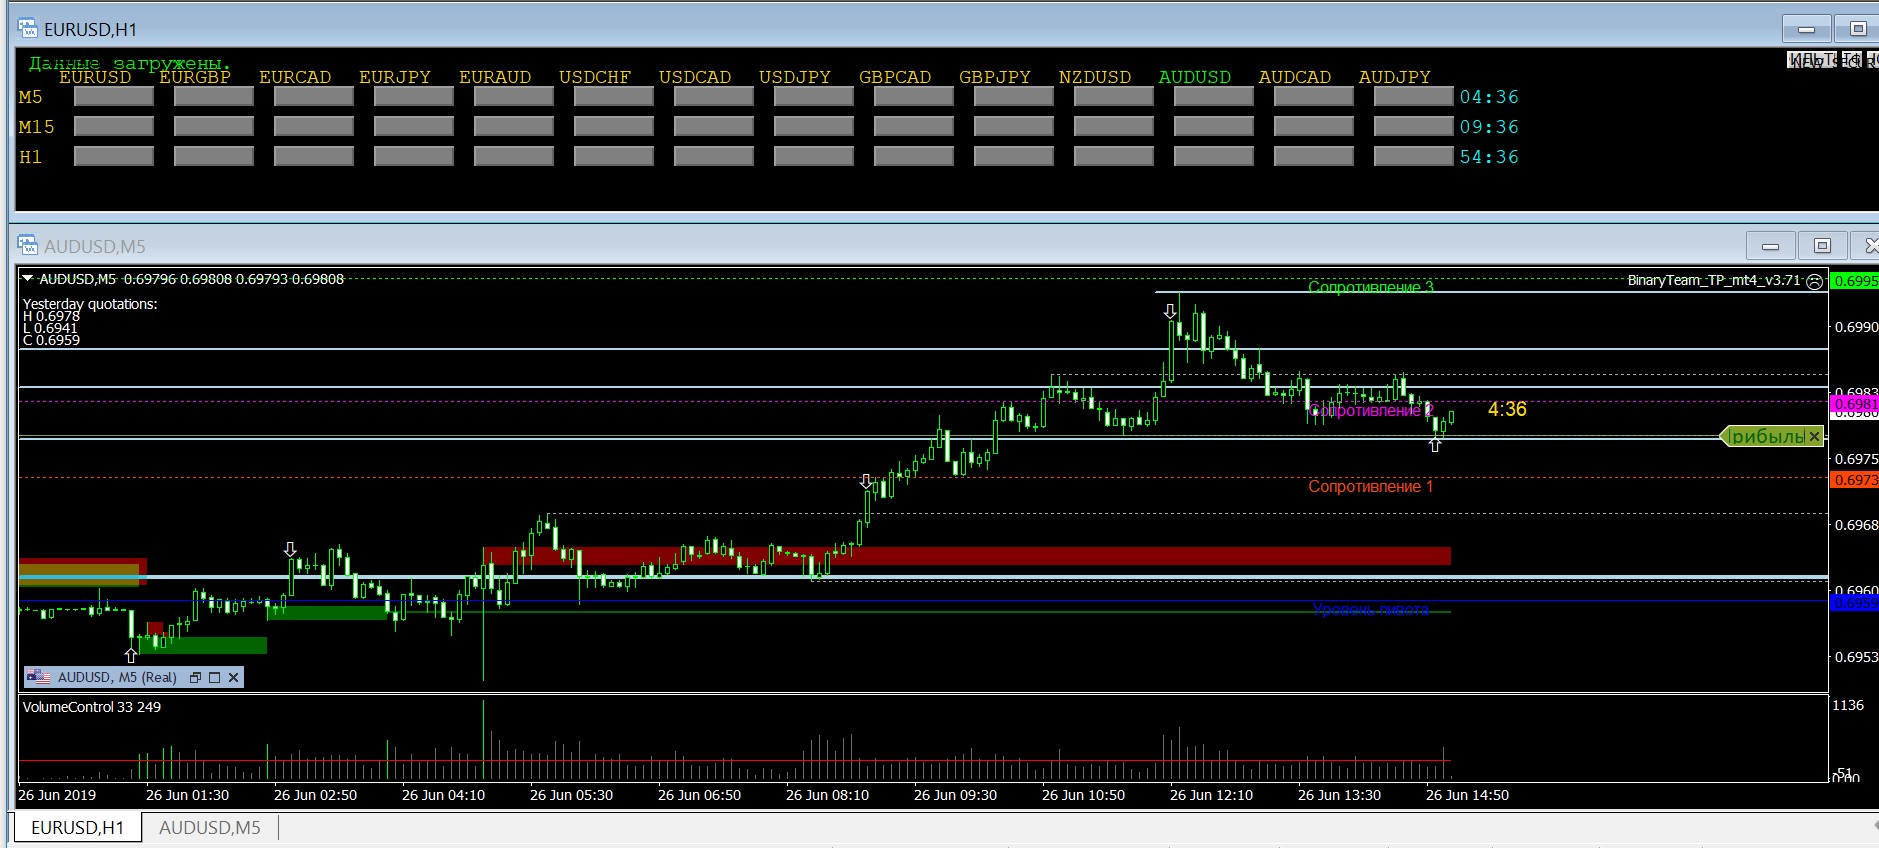
Task: Click the down arrow signal near 12:10 peak
Action: 1170,312
